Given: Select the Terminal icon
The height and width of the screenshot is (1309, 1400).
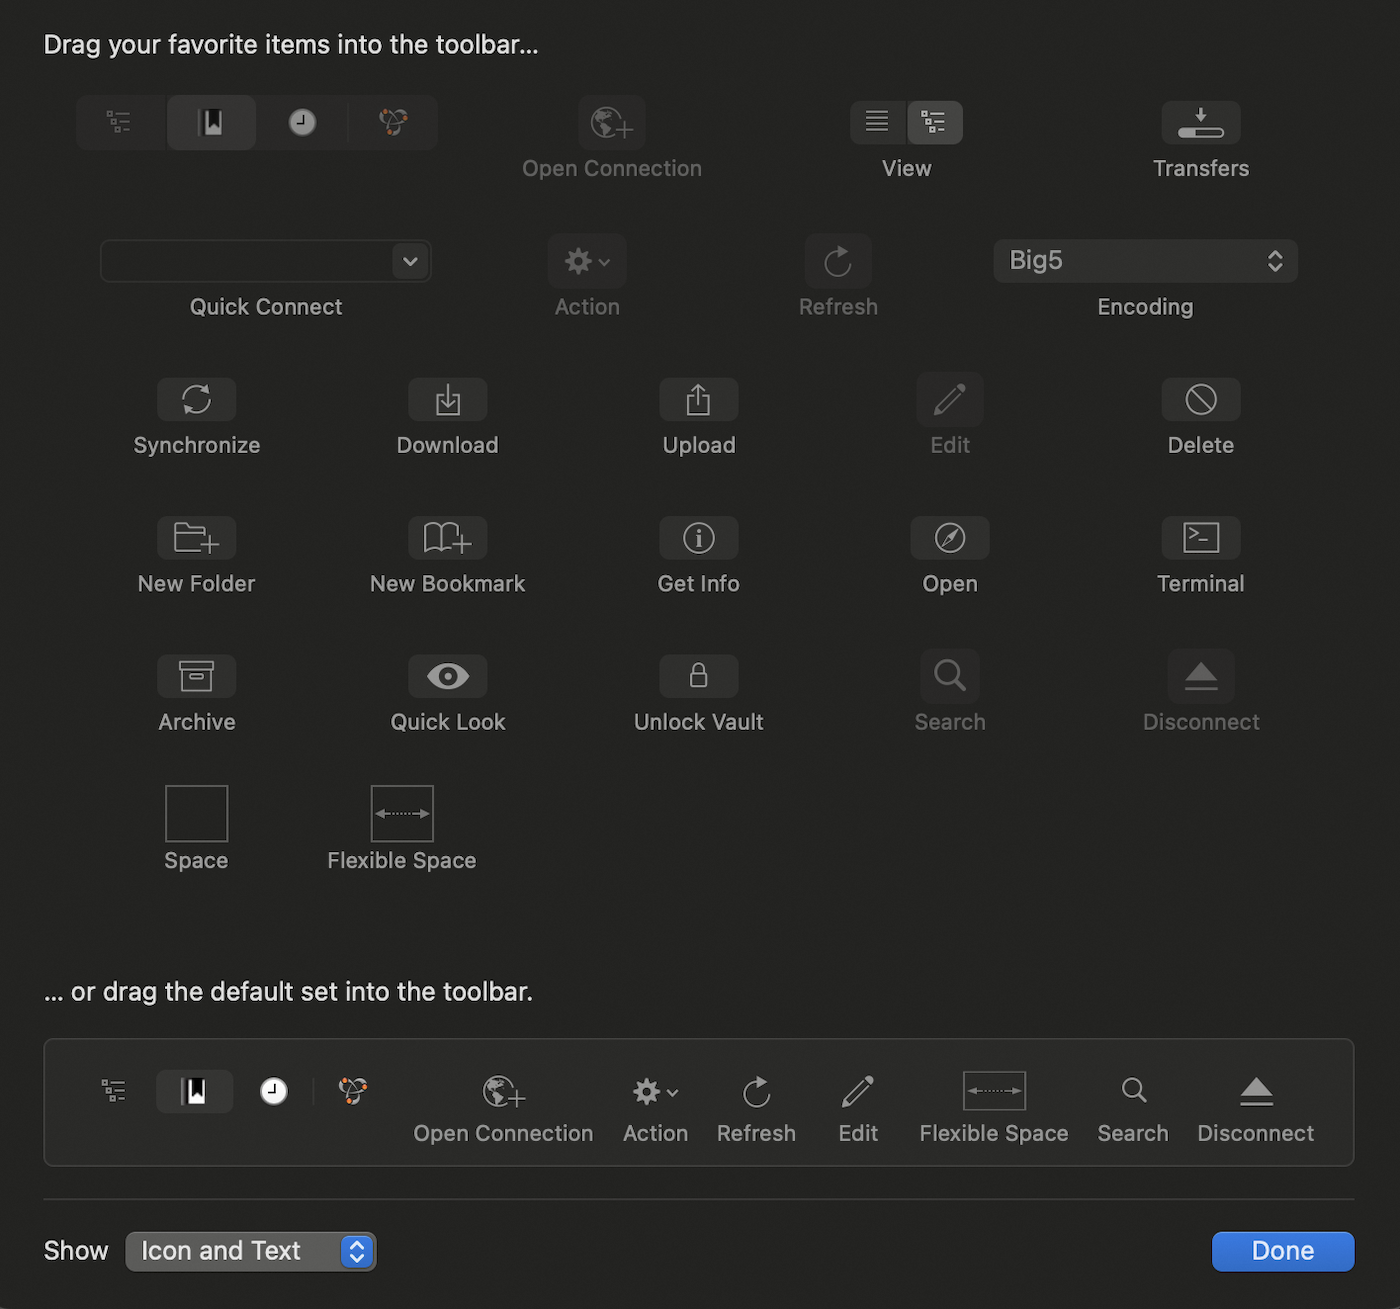Looking at the screenshot, I should (x=1200, y=538).
